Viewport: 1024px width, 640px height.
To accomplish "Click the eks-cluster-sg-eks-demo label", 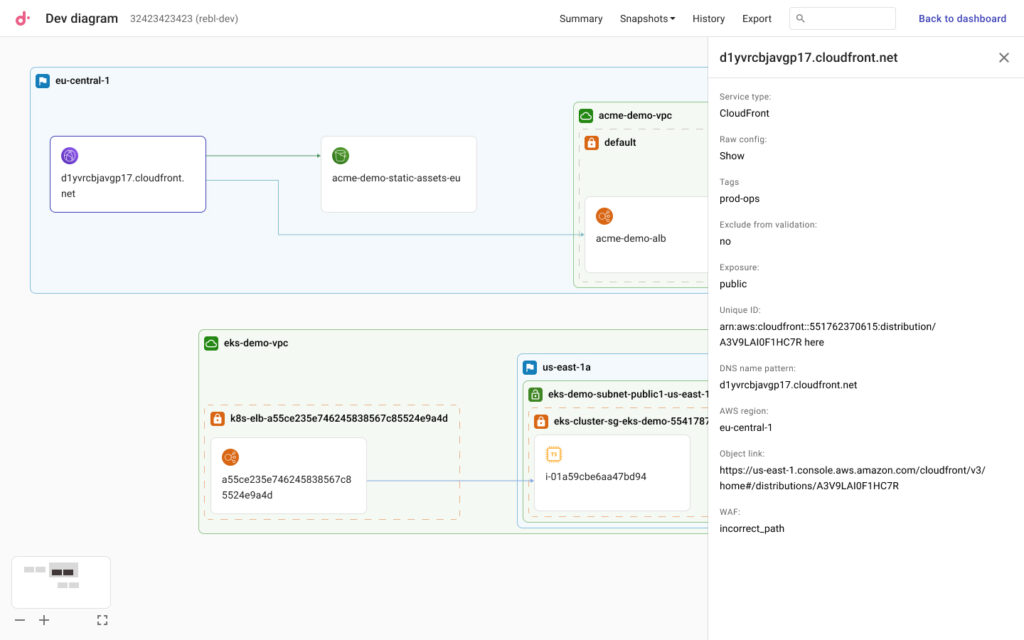I will [x=631, y=421].
